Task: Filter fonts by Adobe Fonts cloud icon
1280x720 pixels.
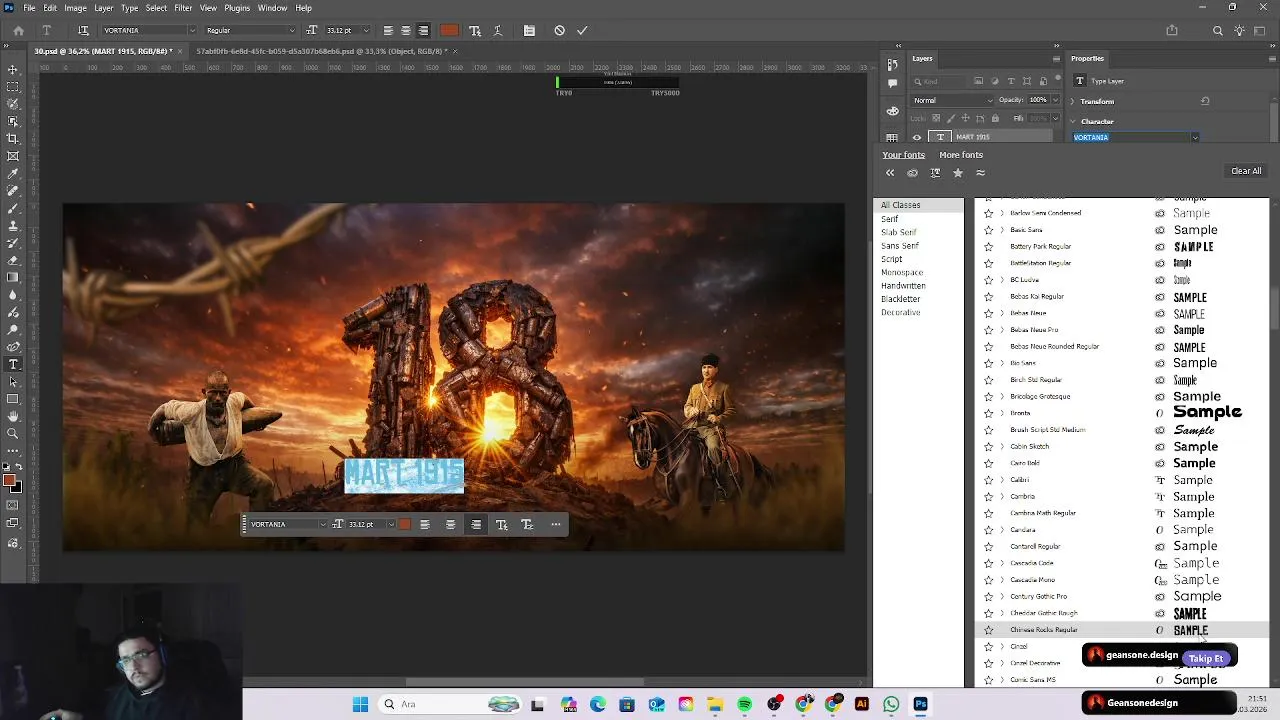Action: point(912,173)
